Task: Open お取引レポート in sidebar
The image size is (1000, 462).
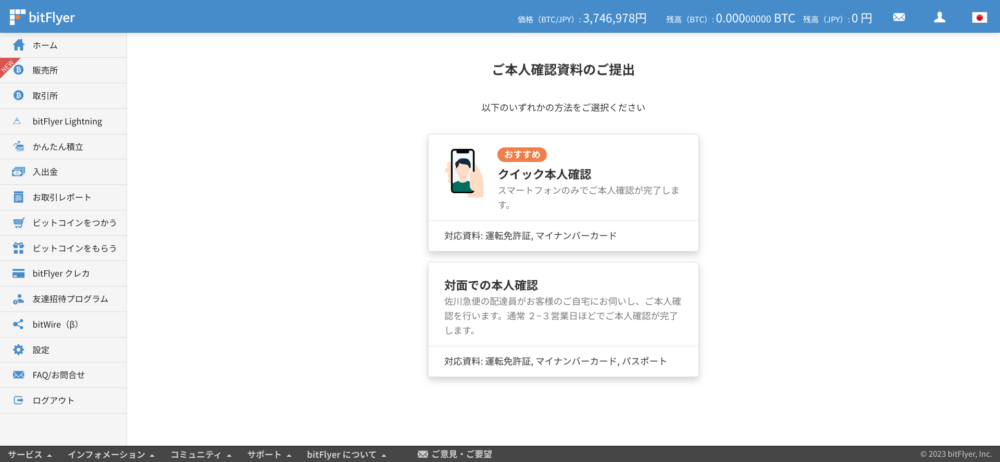Action: tap(61, 197)
